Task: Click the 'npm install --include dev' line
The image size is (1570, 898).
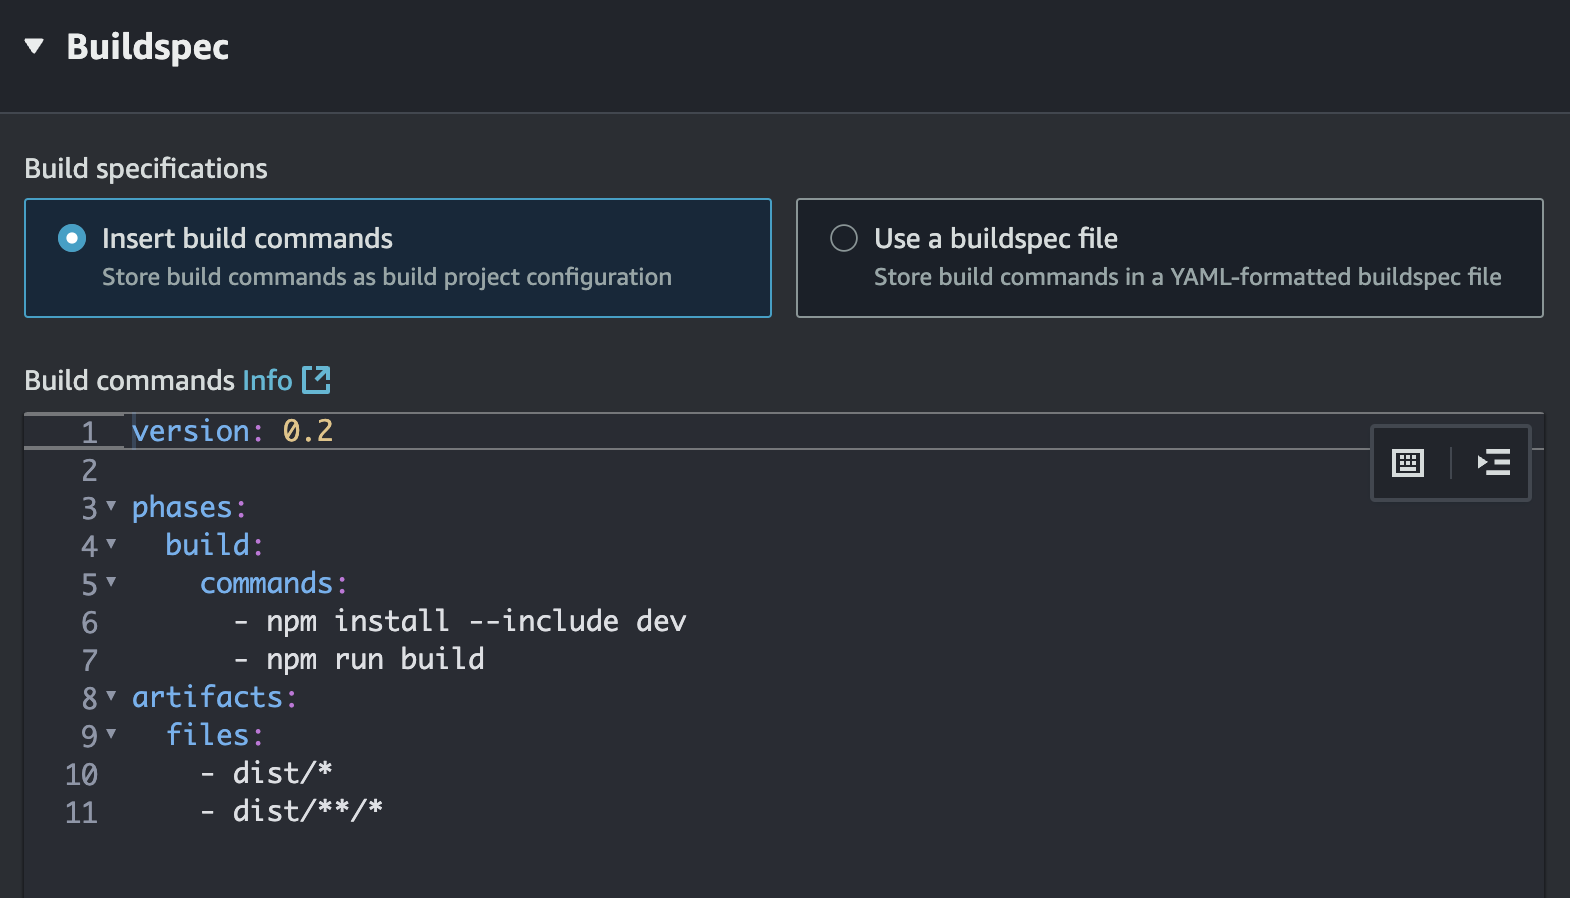Action: pyautogui.click(x=460, y=621)
